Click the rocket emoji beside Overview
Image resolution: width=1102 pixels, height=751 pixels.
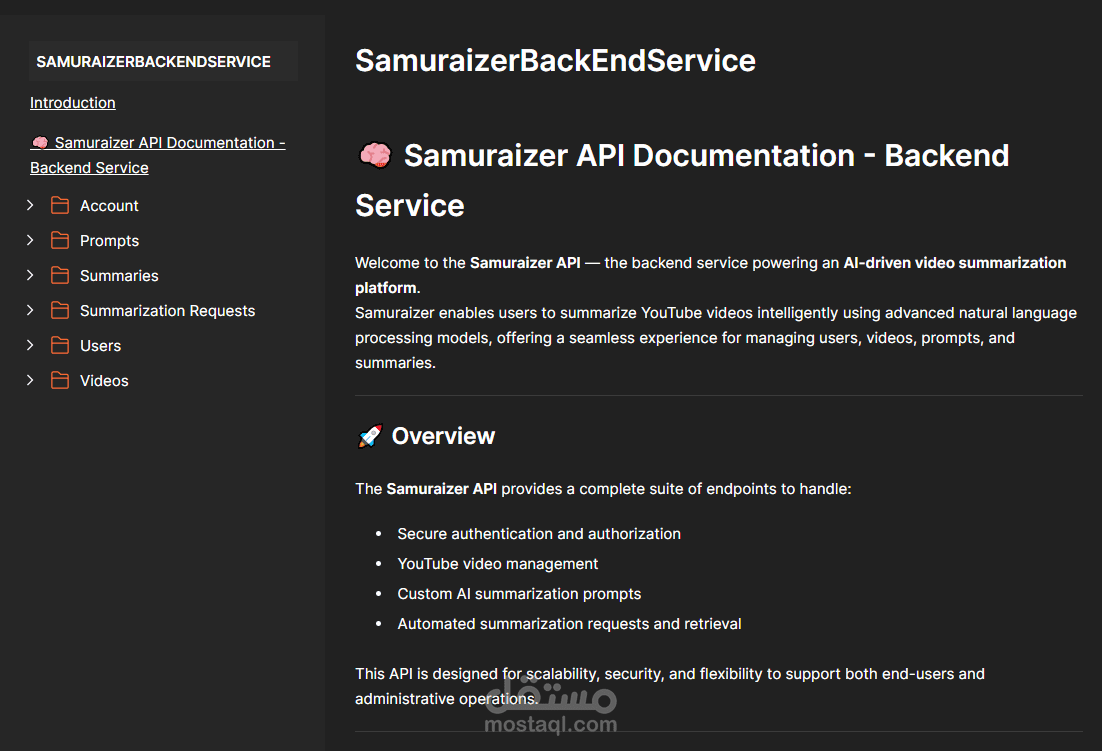pos(369,436)
